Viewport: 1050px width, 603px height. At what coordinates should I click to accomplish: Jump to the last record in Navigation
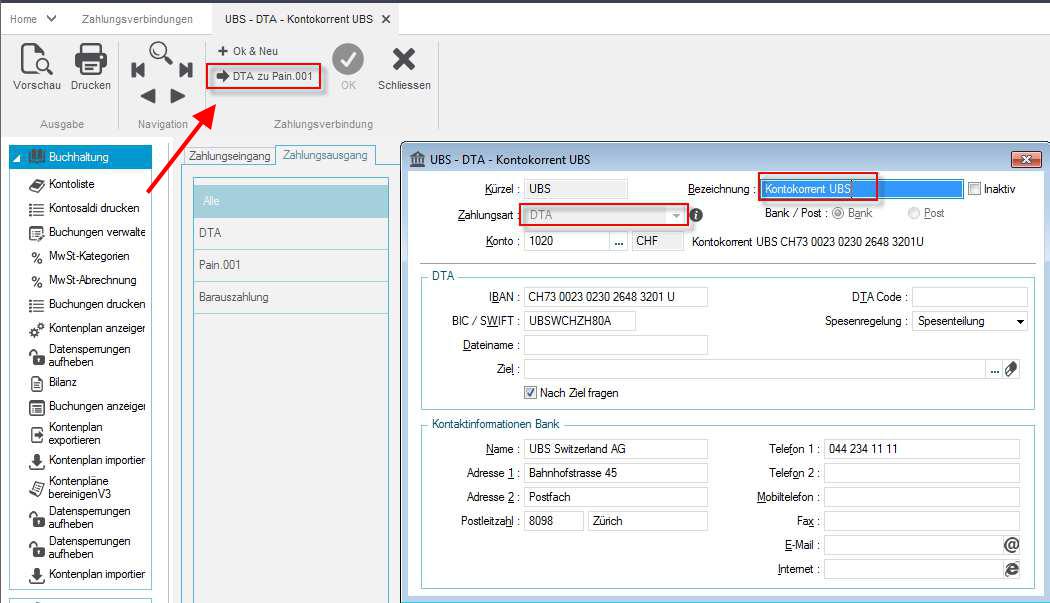(x=186, y=70)
